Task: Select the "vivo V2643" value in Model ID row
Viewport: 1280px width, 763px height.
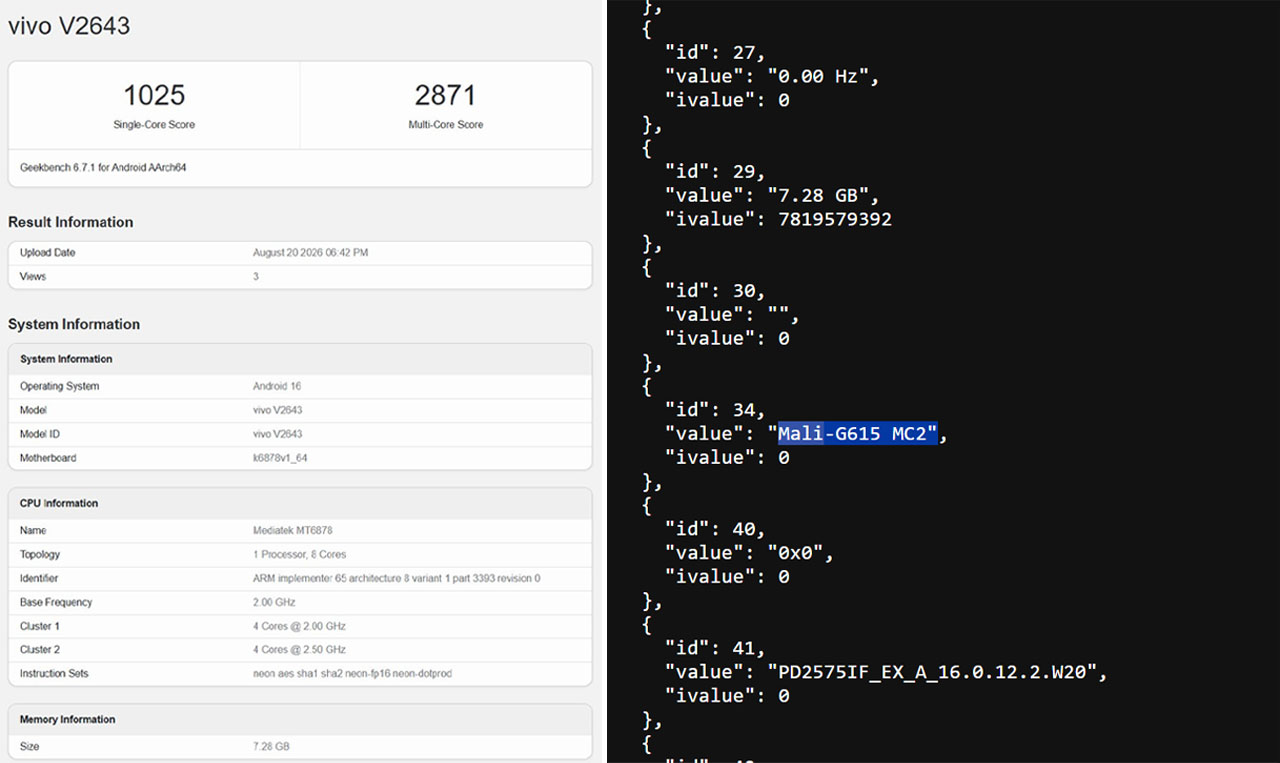Action: coord(277,434)
